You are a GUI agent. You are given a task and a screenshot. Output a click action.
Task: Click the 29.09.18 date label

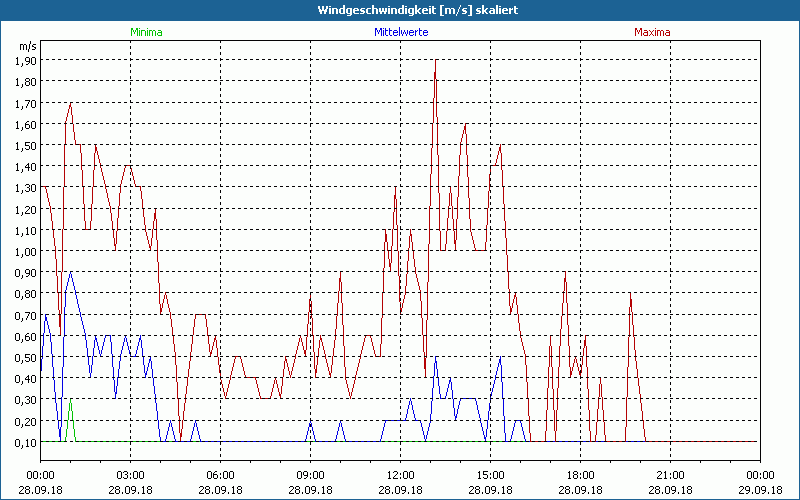coord(760,490)
